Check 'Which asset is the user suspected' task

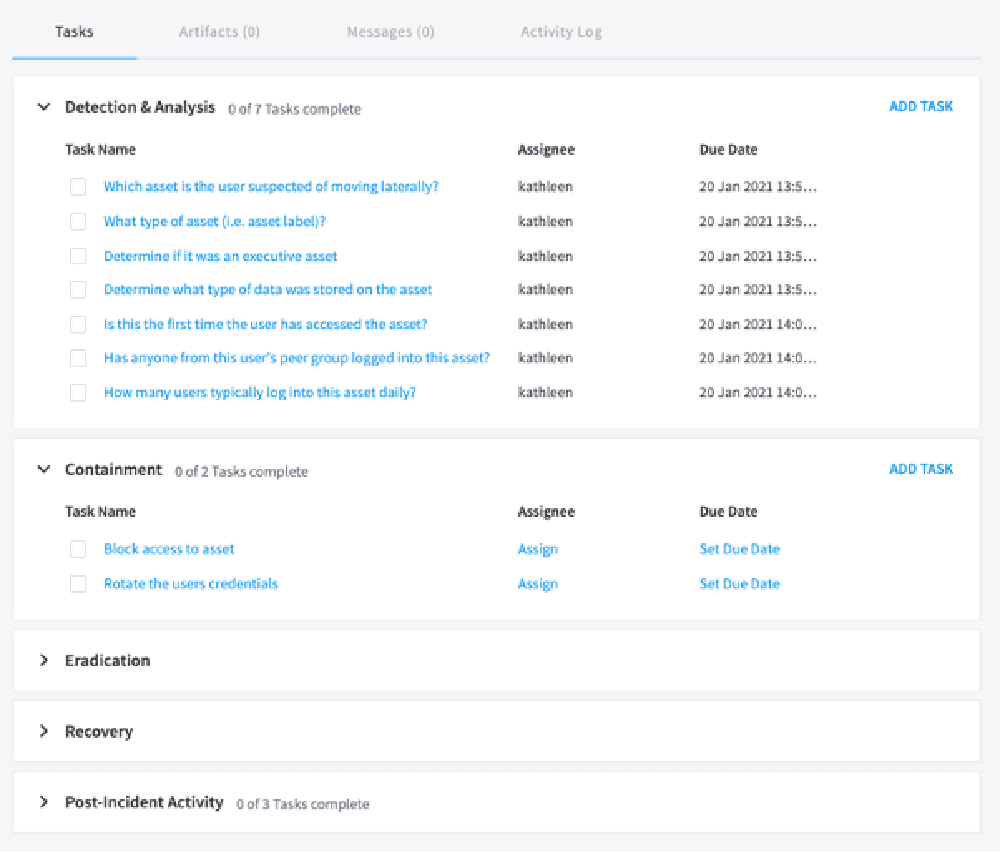click(x=78, y=186)
